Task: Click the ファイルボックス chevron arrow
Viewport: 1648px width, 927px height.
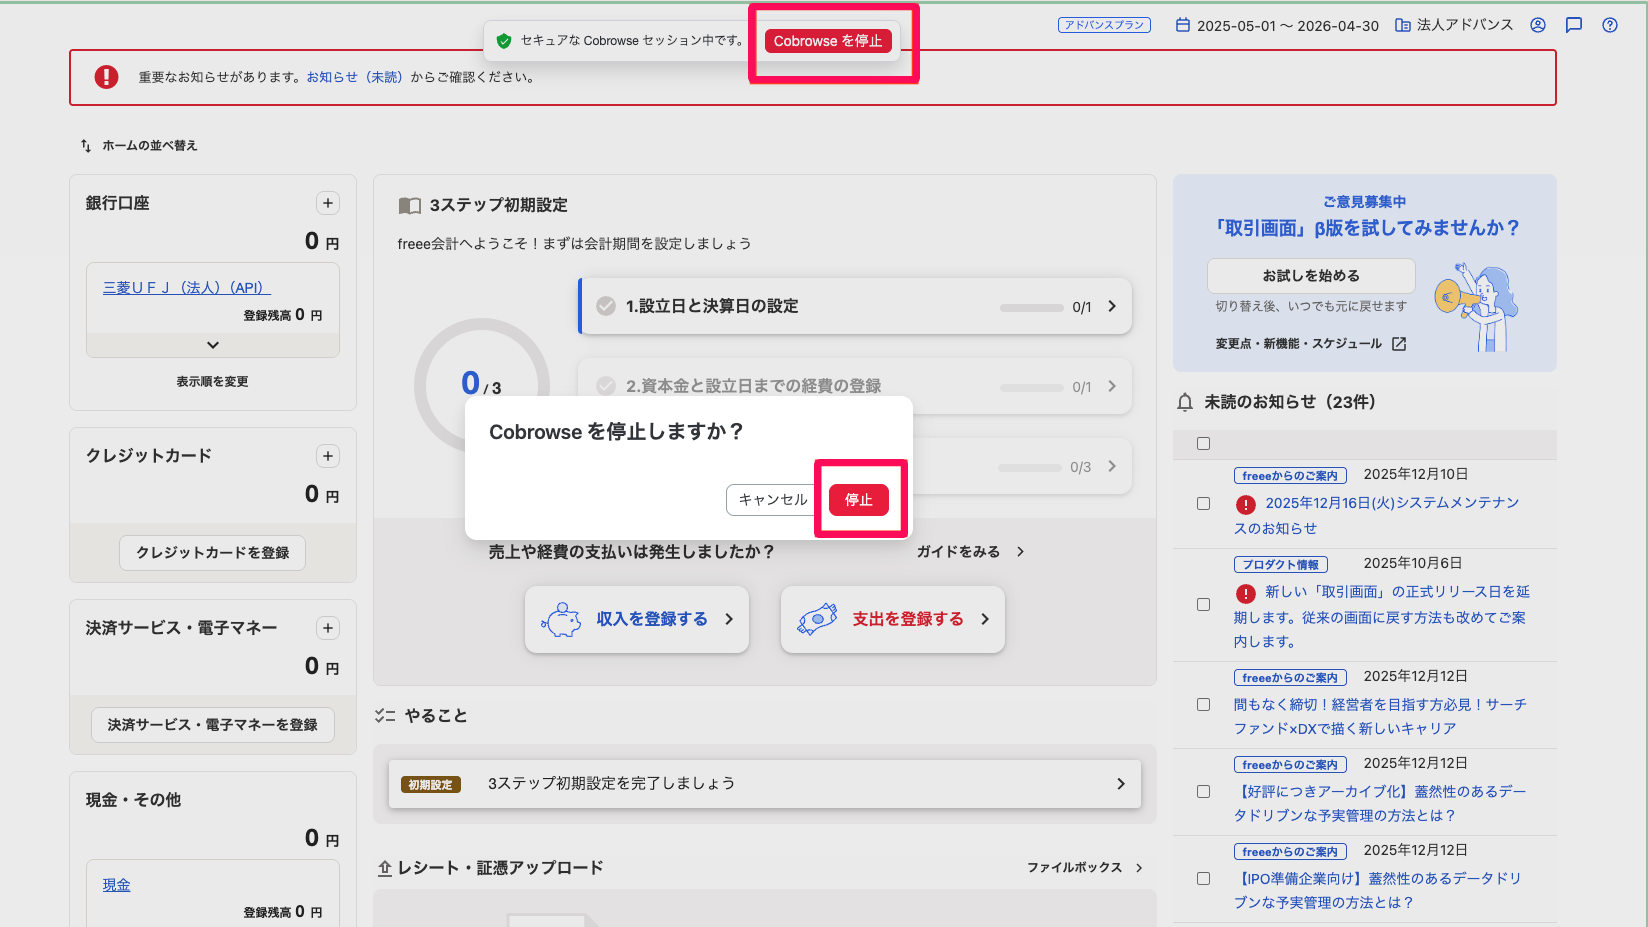Action: (1139, 868)
